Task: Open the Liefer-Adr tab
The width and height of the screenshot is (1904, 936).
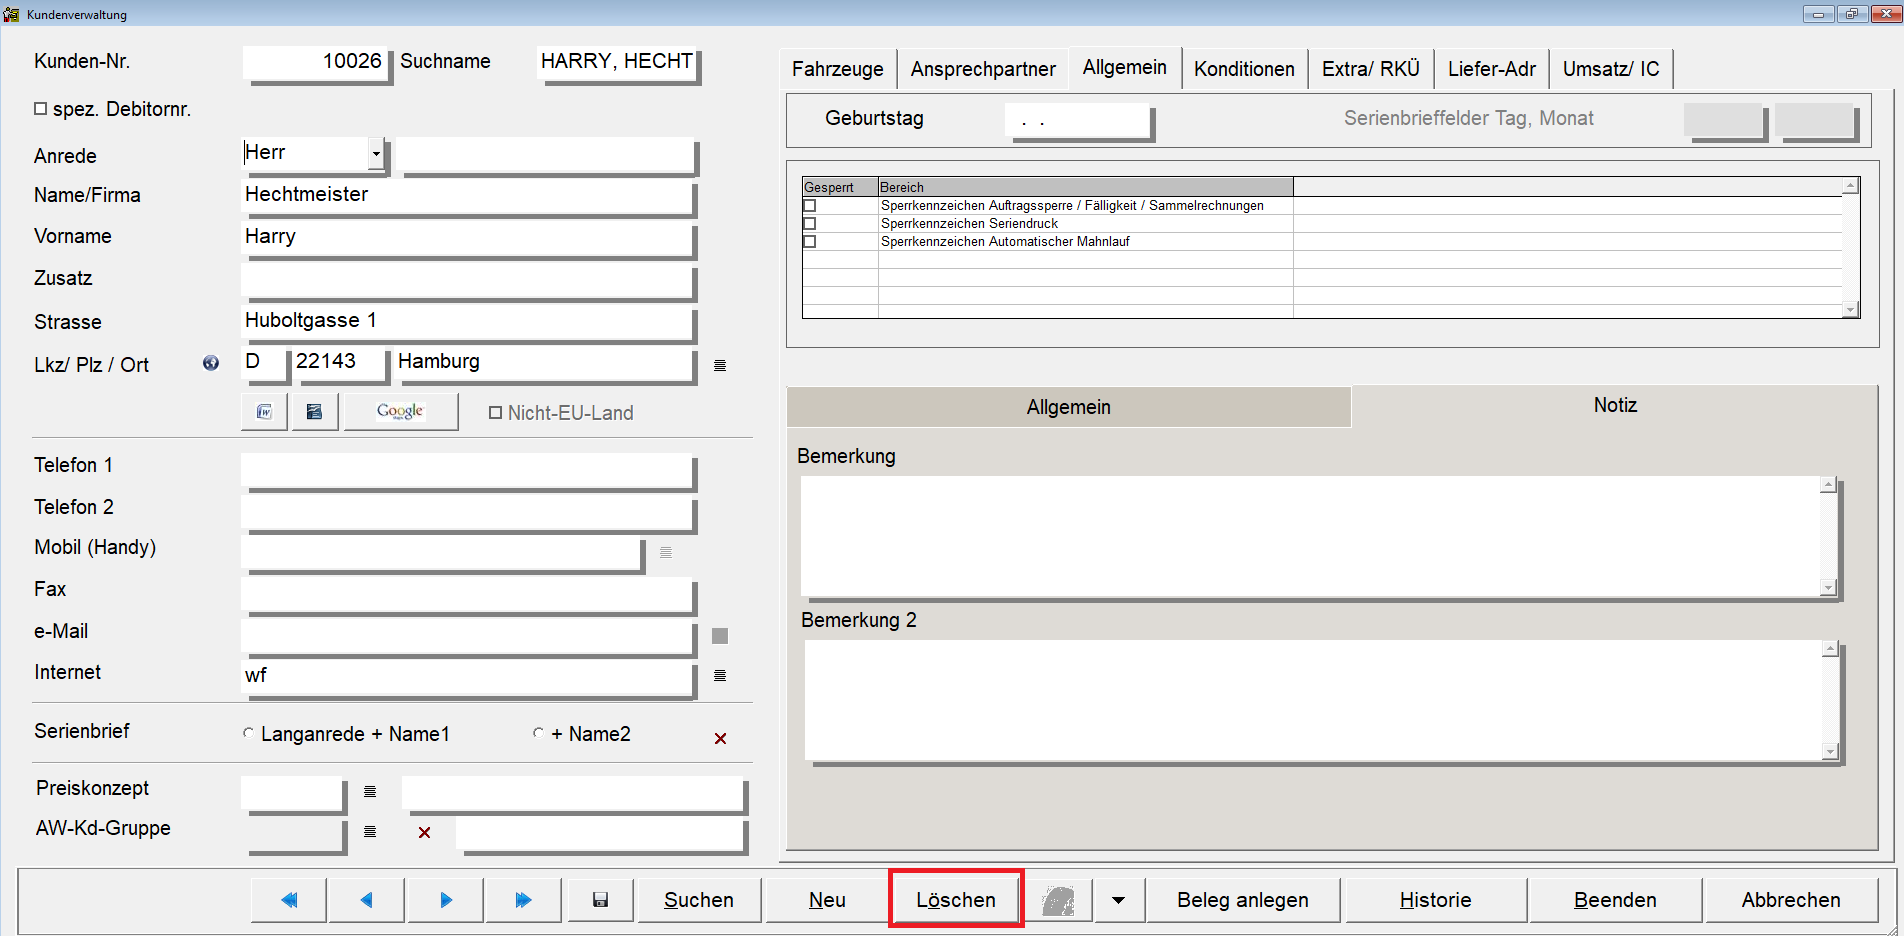Action: click(1491, 69)
